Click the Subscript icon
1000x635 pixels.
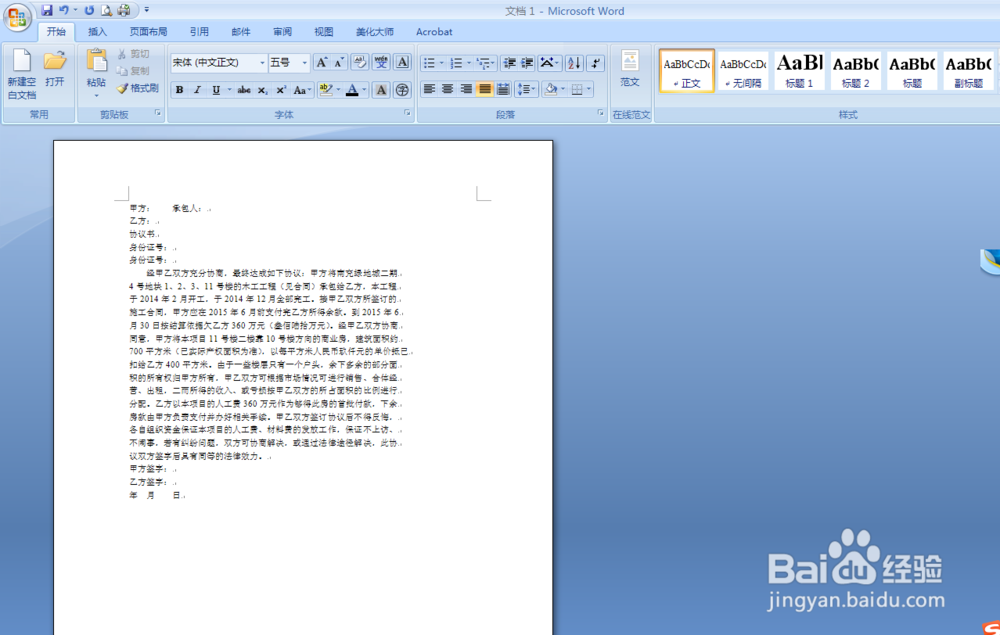264,89
